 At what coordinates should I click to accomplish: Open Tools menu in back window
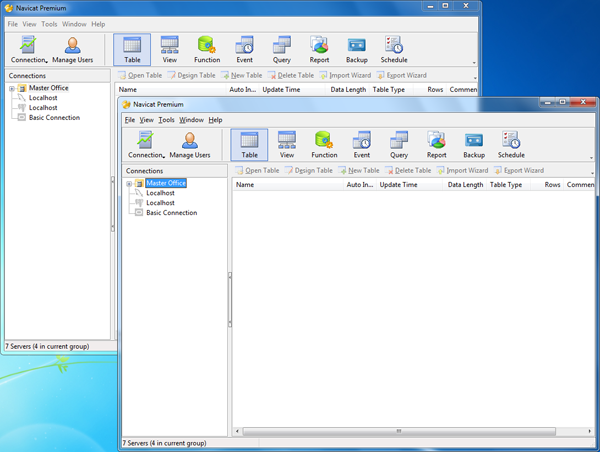coord(49,24)
